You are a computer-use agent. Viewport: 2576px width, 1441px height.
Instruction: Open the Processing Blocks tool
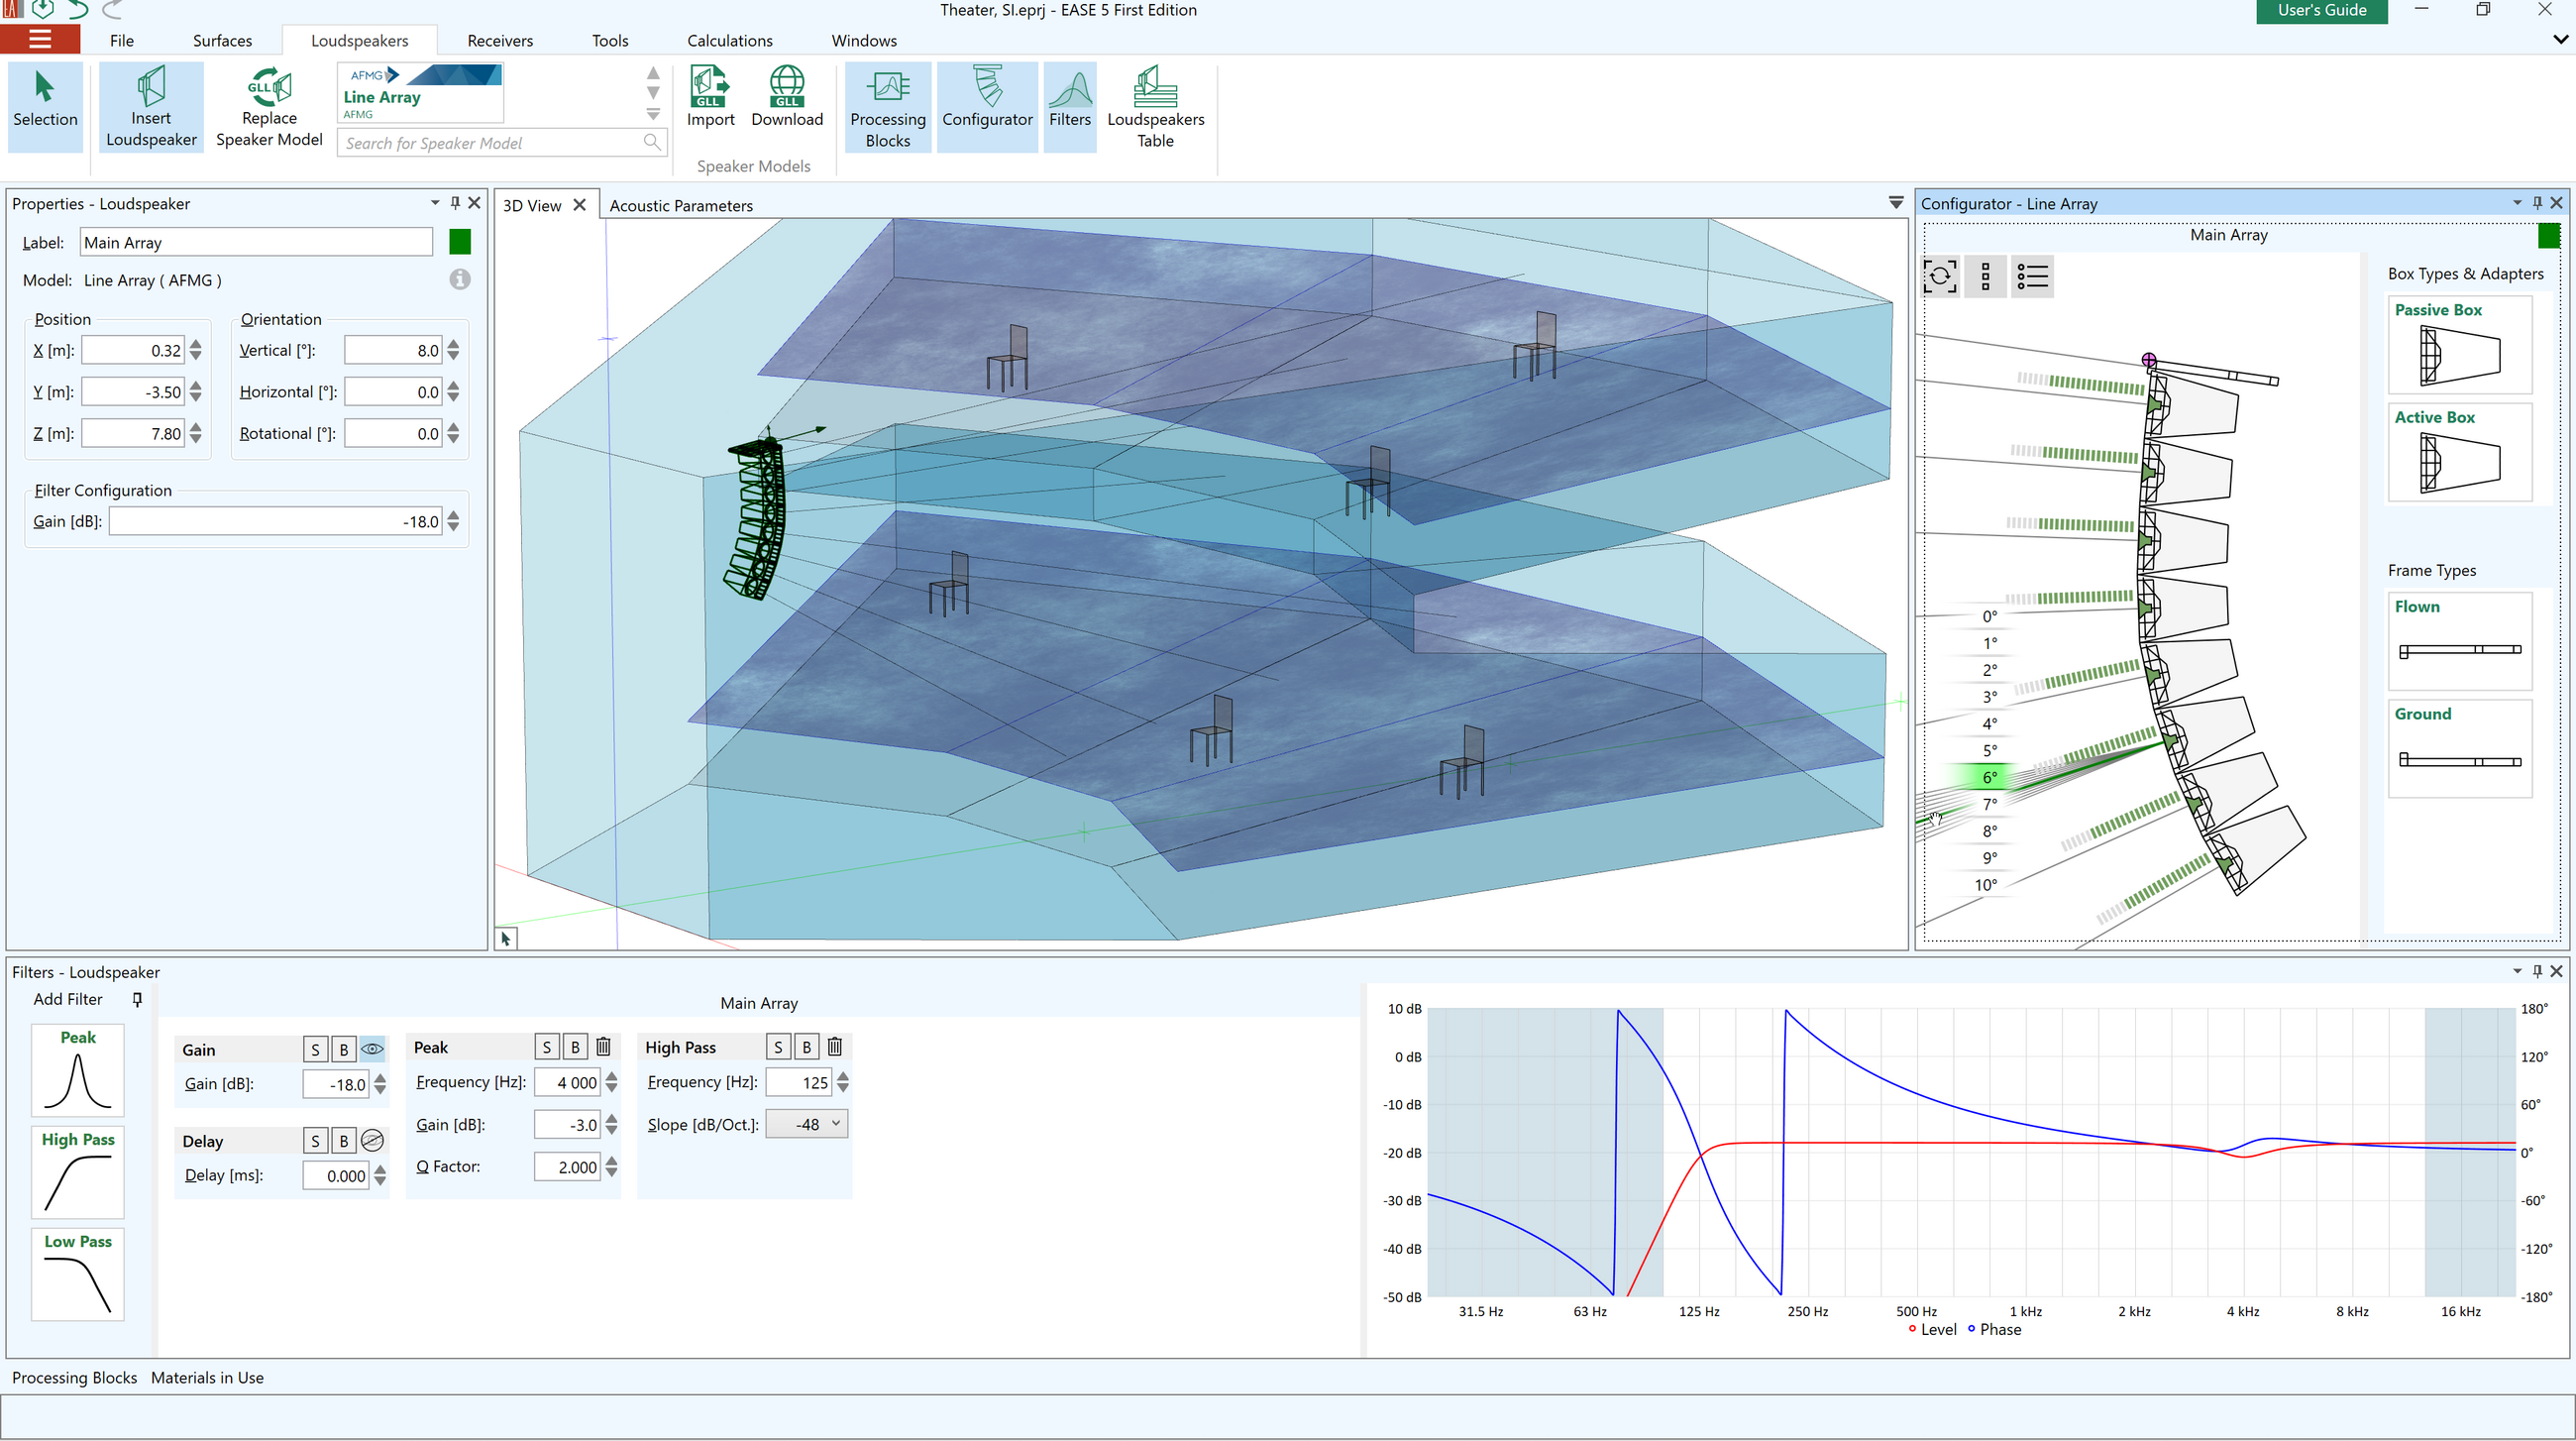(888, 106)
